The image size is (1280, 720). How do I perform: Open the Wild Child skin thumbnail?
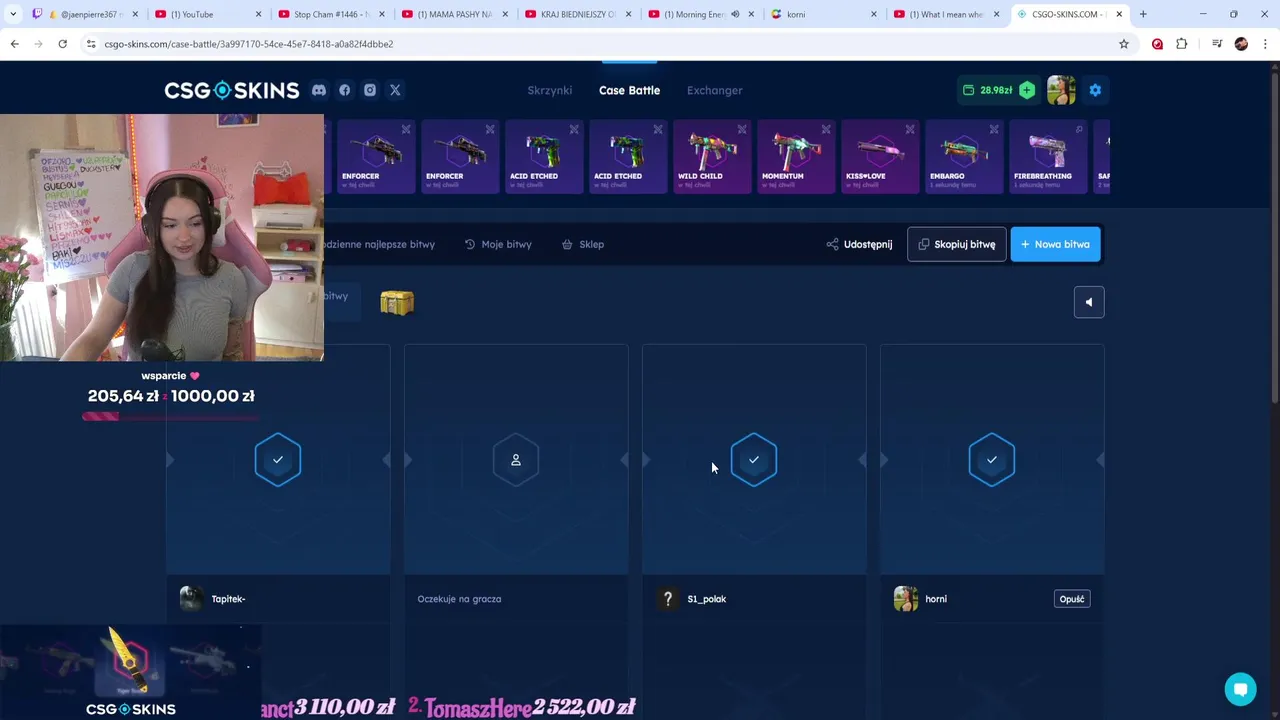point(712,152)
